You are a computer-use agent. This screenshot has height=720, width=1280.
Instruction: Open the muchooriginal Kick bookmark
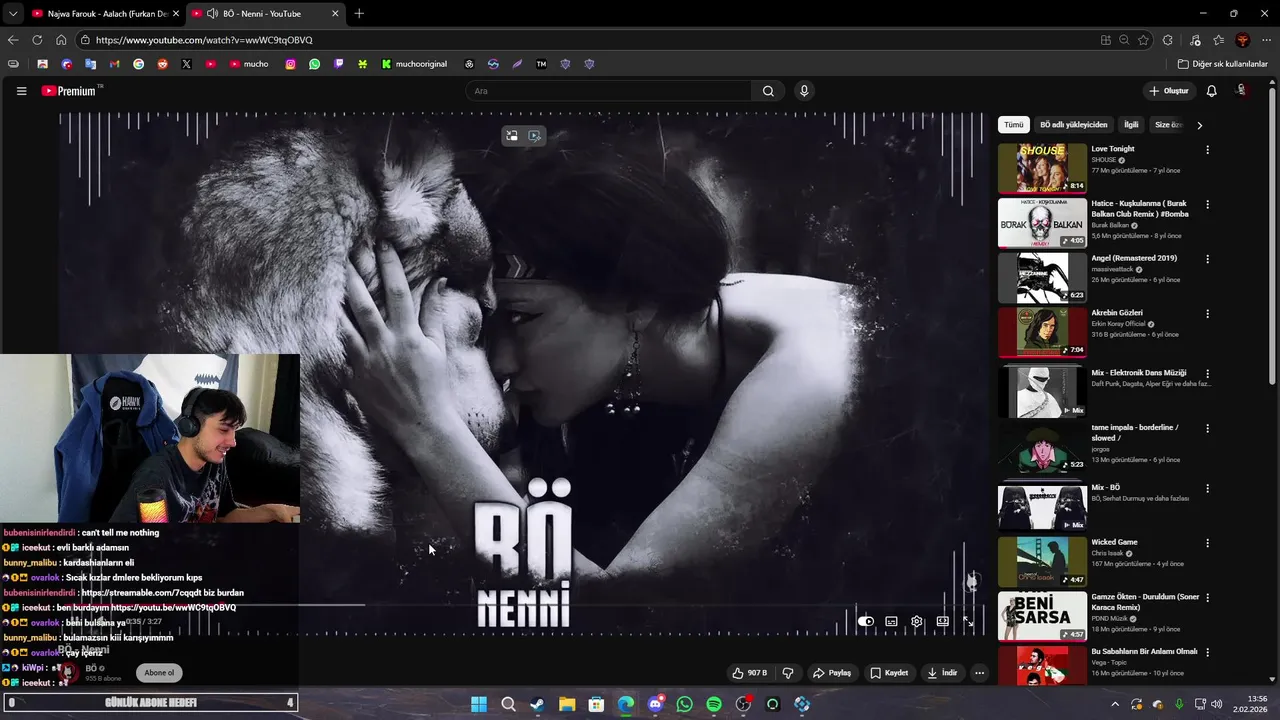[414, 64]
